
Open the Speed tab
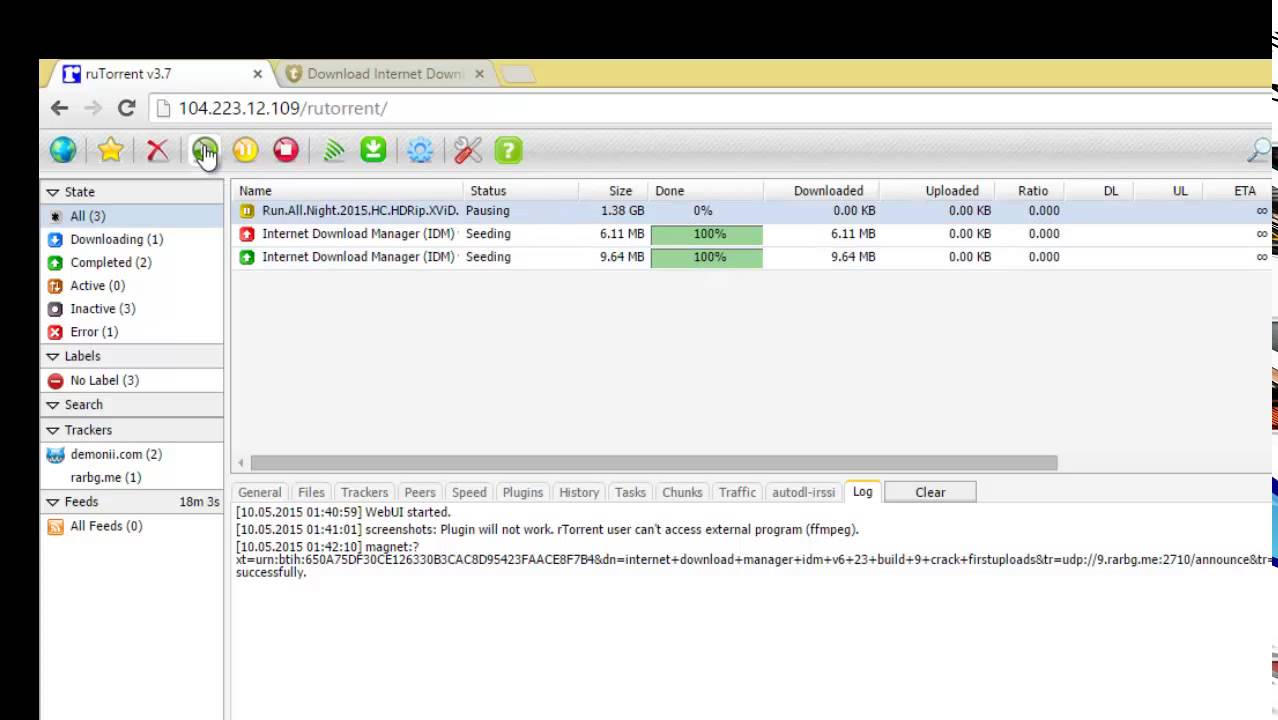tap(468, 492)
